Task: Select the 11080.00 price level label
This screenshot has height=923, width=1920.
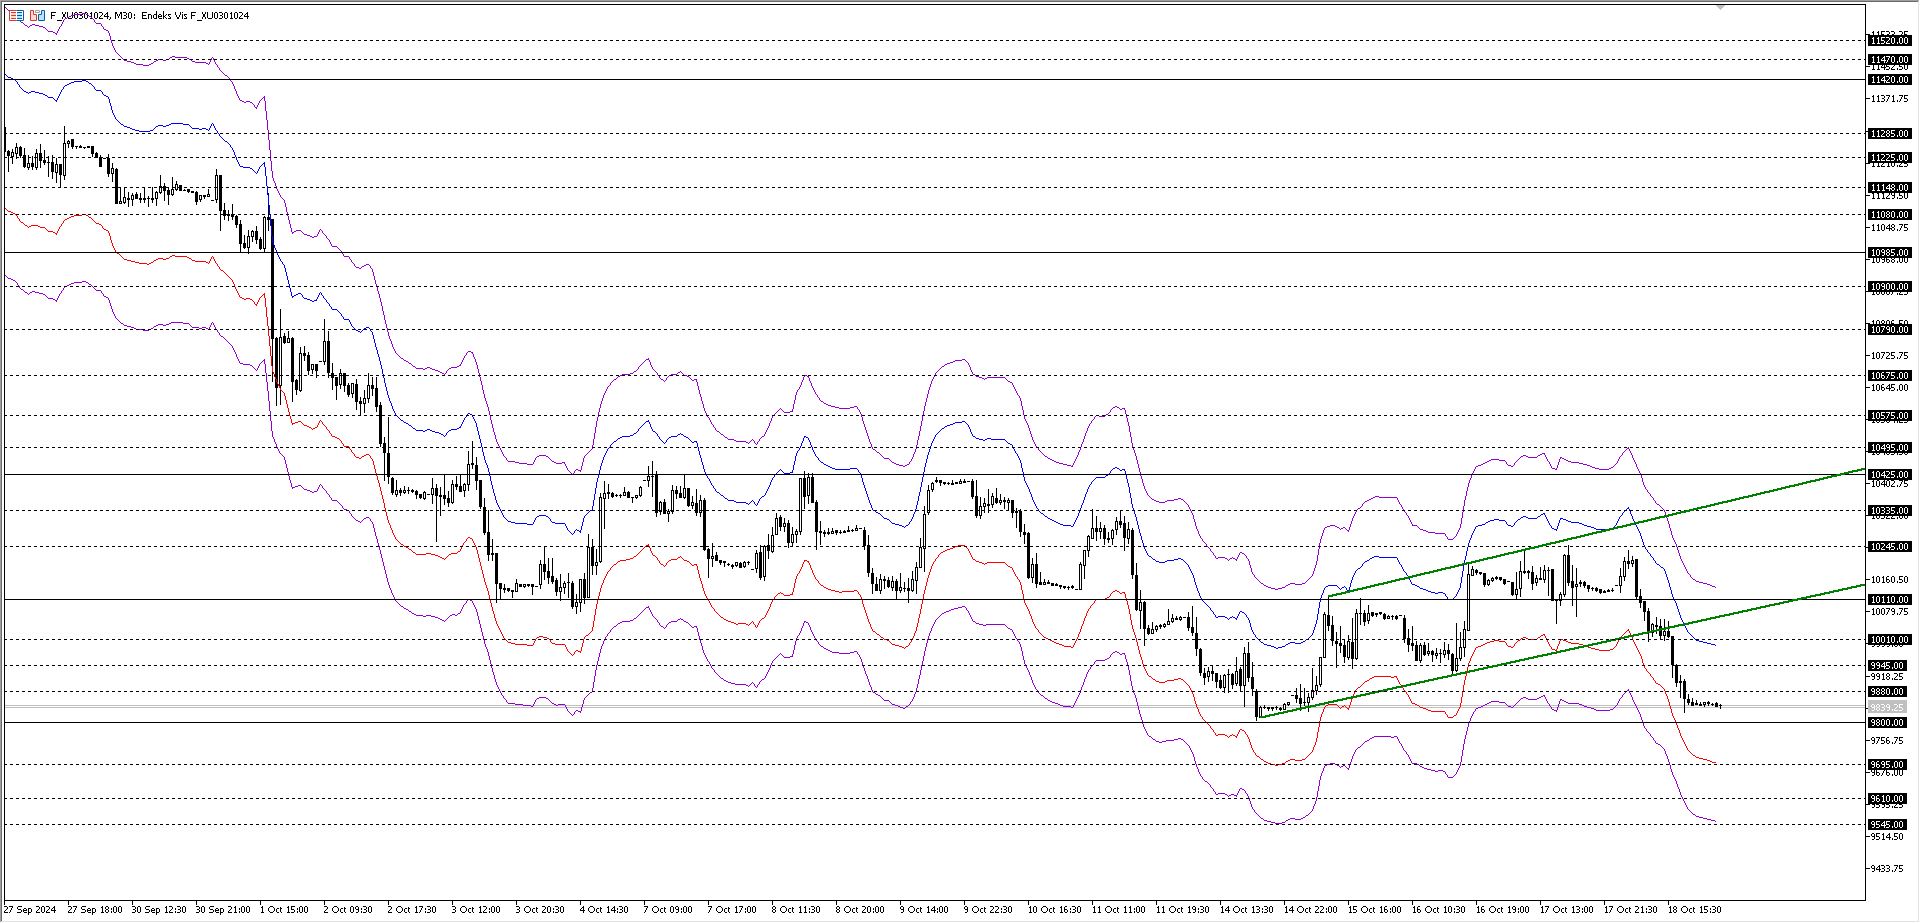Action: pos(1889,214)
